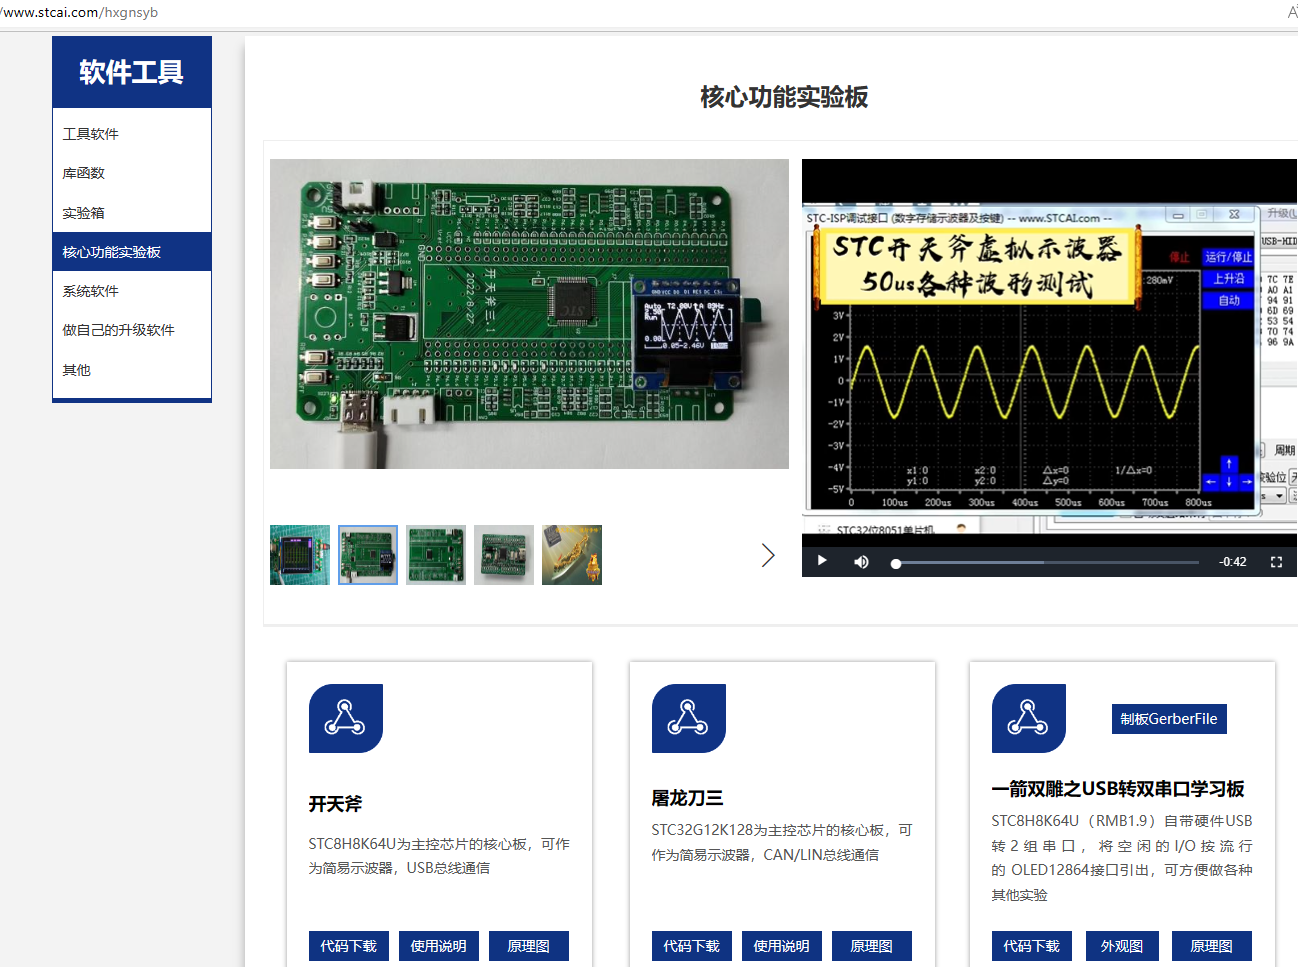Open the video in fullscreen mode
The height and width of the screenshot is (967, 1298).
(1276, 562)
